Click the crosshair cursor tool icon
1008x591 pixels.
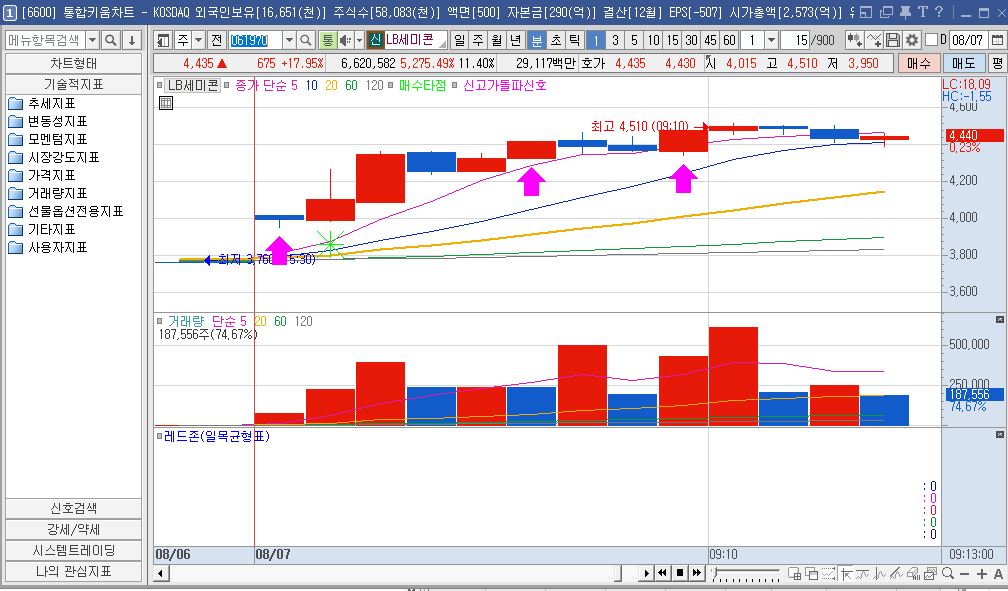click(846, 573)
